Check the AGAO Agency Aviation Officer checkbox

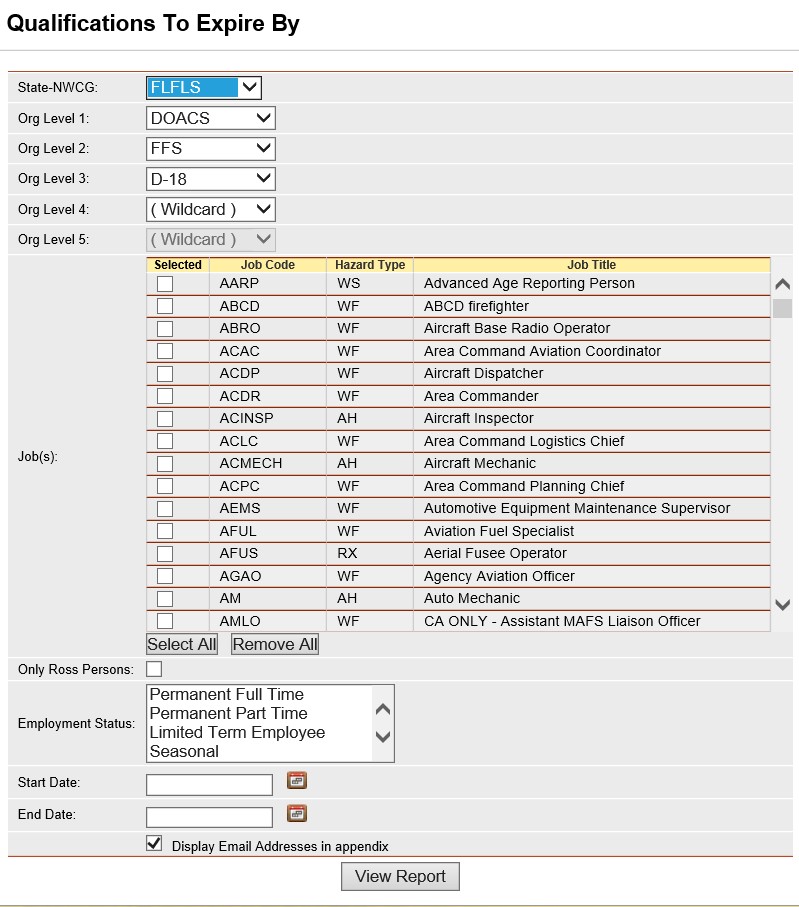coord(165,576)
